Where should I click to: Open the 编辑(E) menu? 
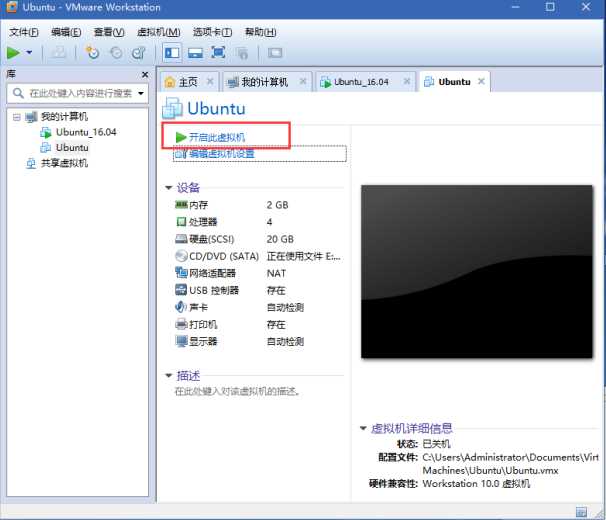[66, 32]
